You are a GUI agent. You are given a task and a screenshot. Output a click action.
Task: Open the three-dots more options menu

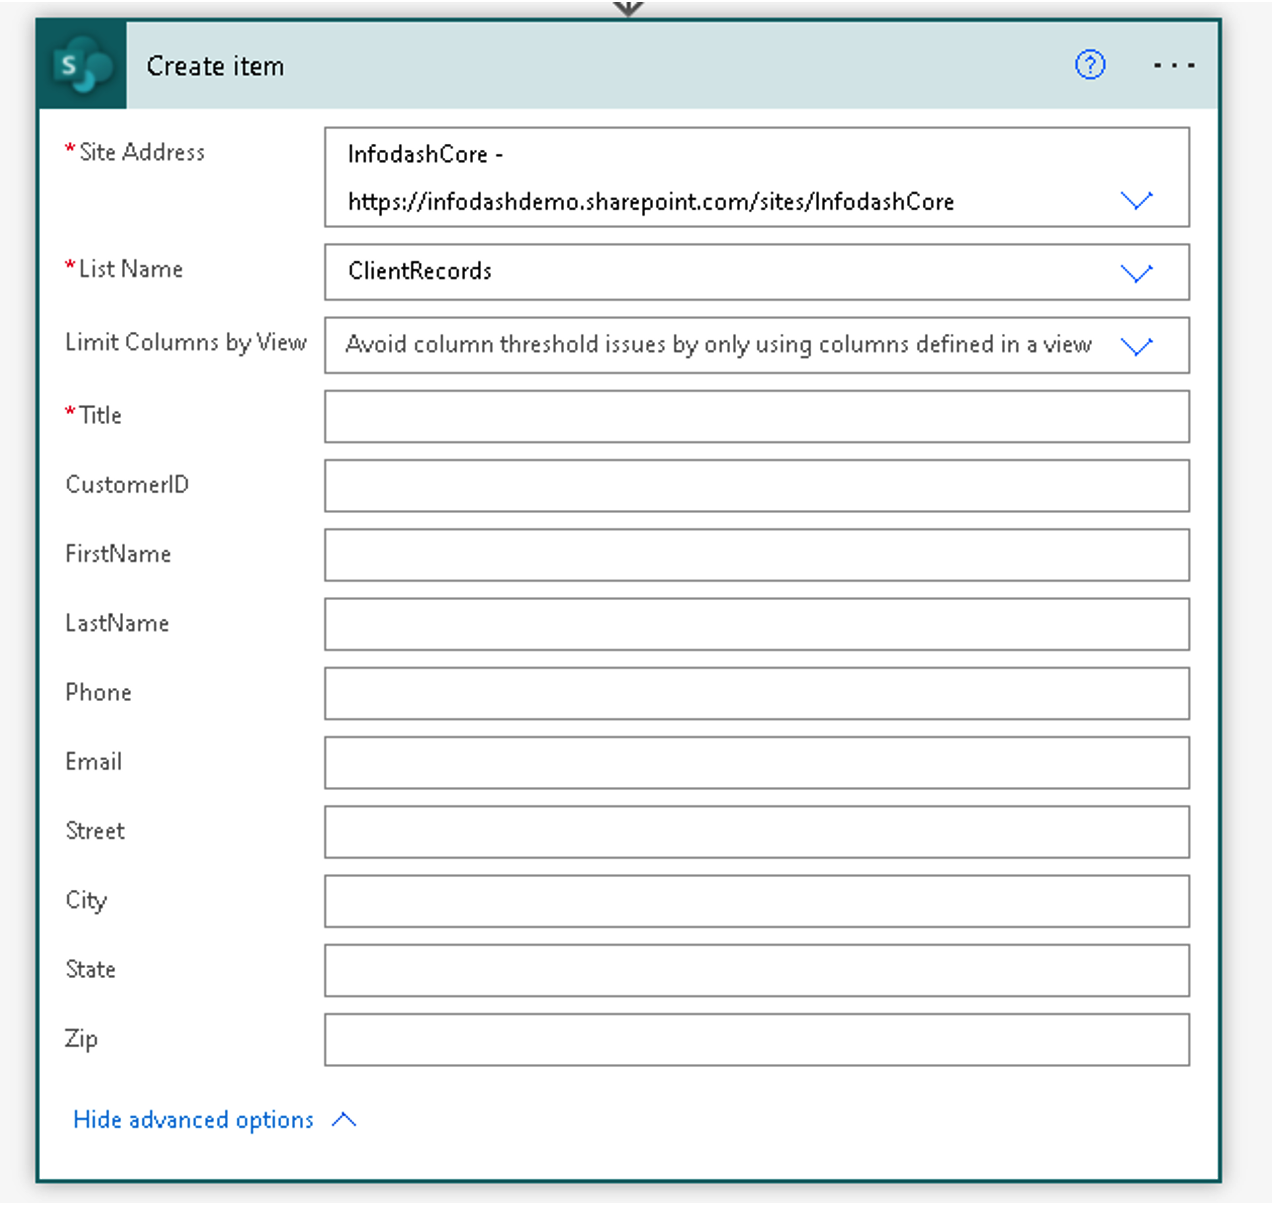pos(1173,66)
